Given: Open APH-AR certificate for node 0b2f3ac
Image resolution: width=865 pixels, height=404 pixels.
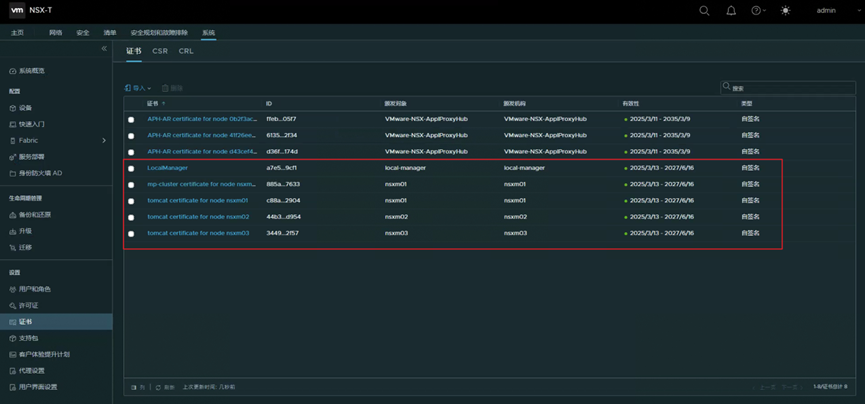Looking at the screenshot, I should [x=202, y=119].
